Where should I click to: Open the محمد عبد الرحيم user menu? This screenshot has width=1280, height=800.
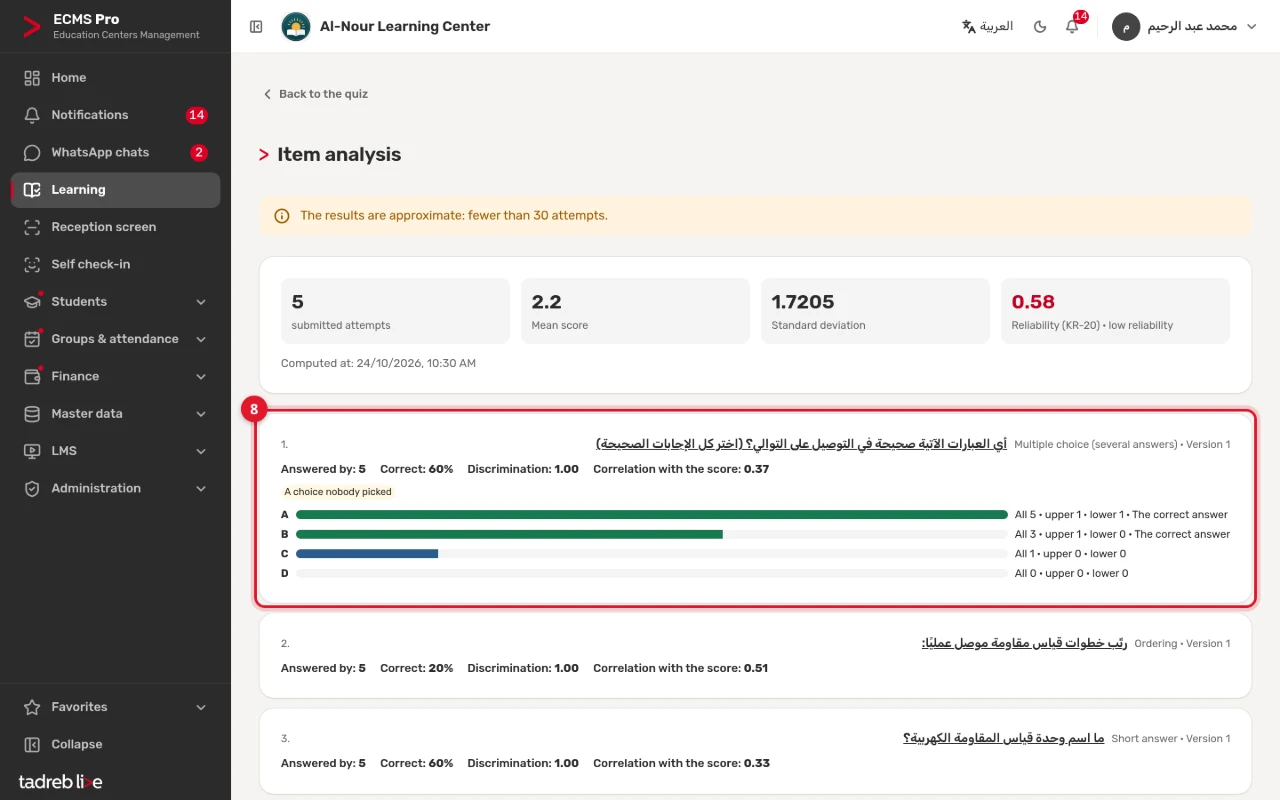tap(1185, 27)
